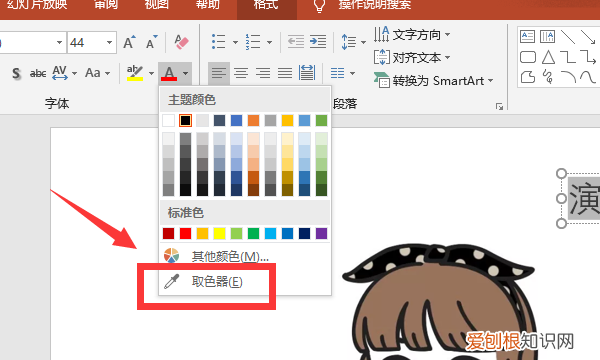Select the straight line shape

tap(568, 37)
